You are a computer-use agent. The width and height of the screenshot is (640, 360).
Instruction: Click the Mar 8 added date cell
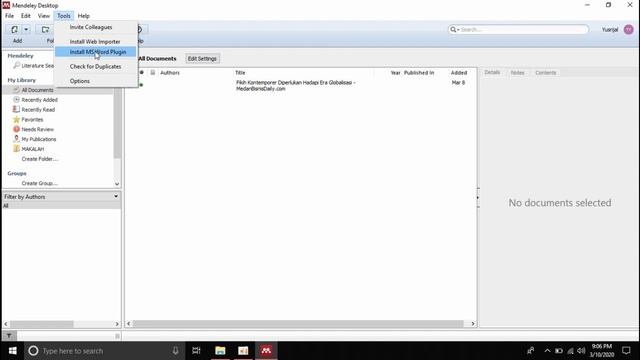tap(458, 82)
